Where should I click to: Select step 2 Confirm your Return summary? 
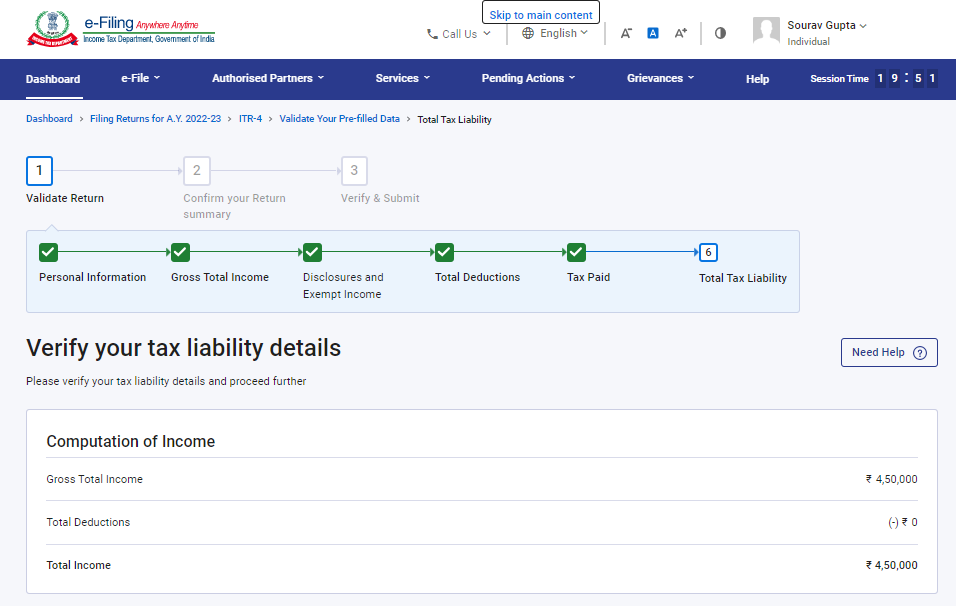click(x=197, y=171)
